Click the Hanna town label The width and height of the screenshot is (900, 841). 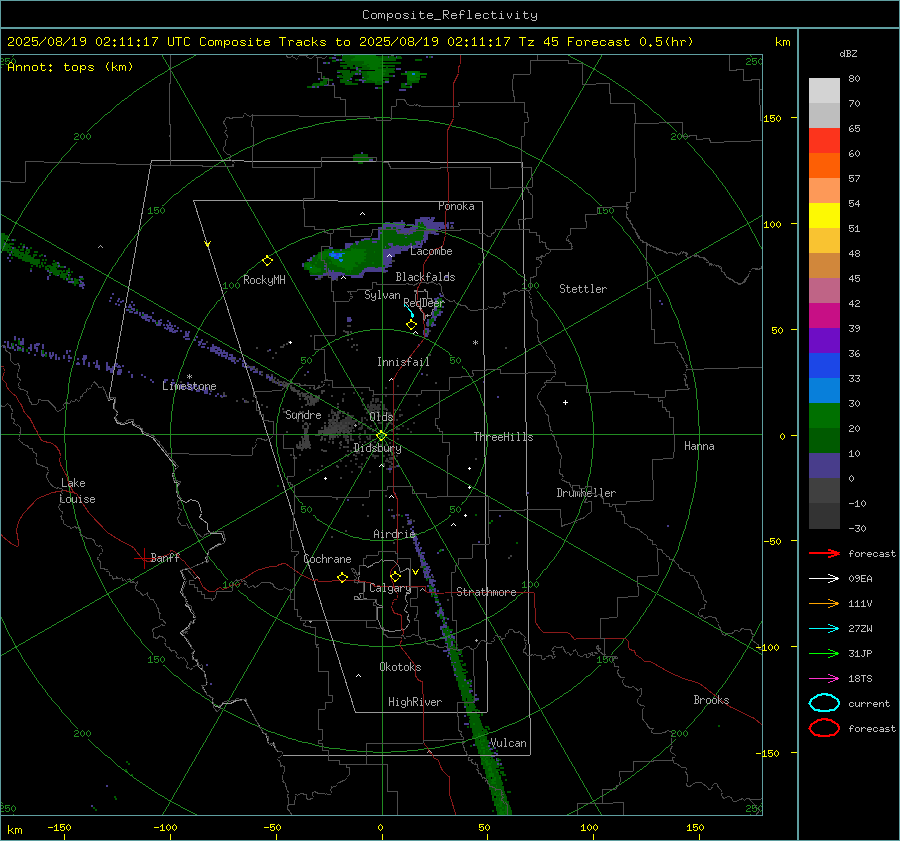(x=699, y=446)
